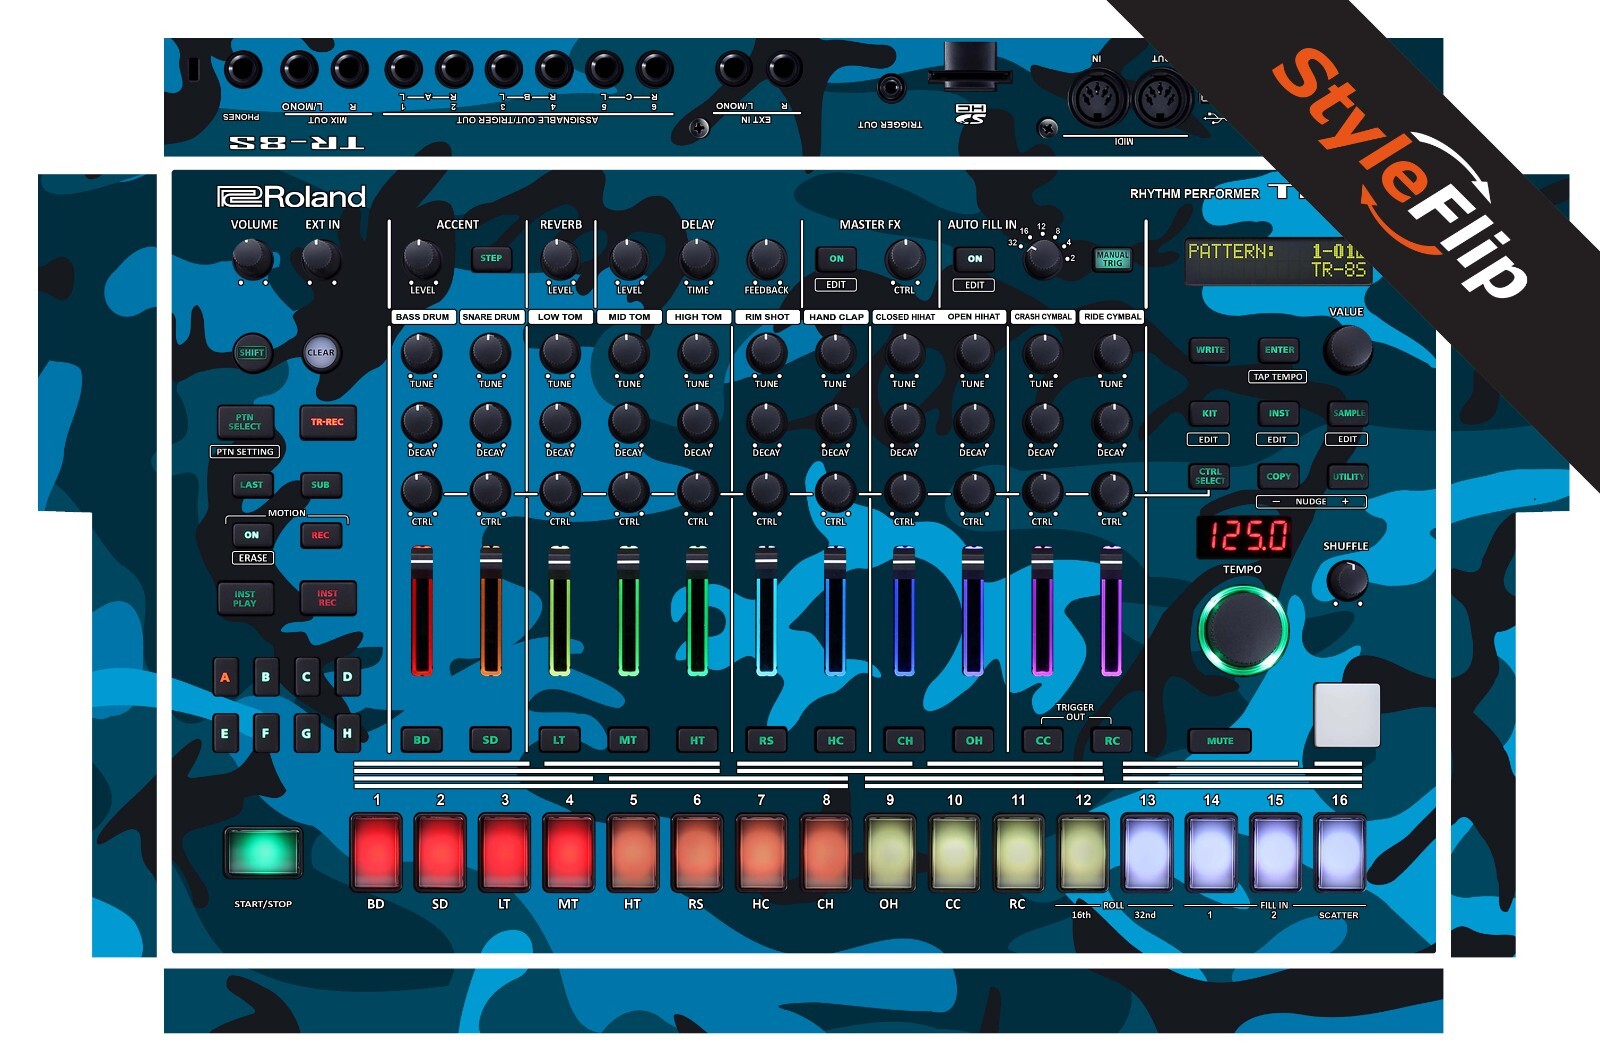Select pattern variation A
The height and width of the screenshot is (1063, 1600).
click(x=225, y=678)
